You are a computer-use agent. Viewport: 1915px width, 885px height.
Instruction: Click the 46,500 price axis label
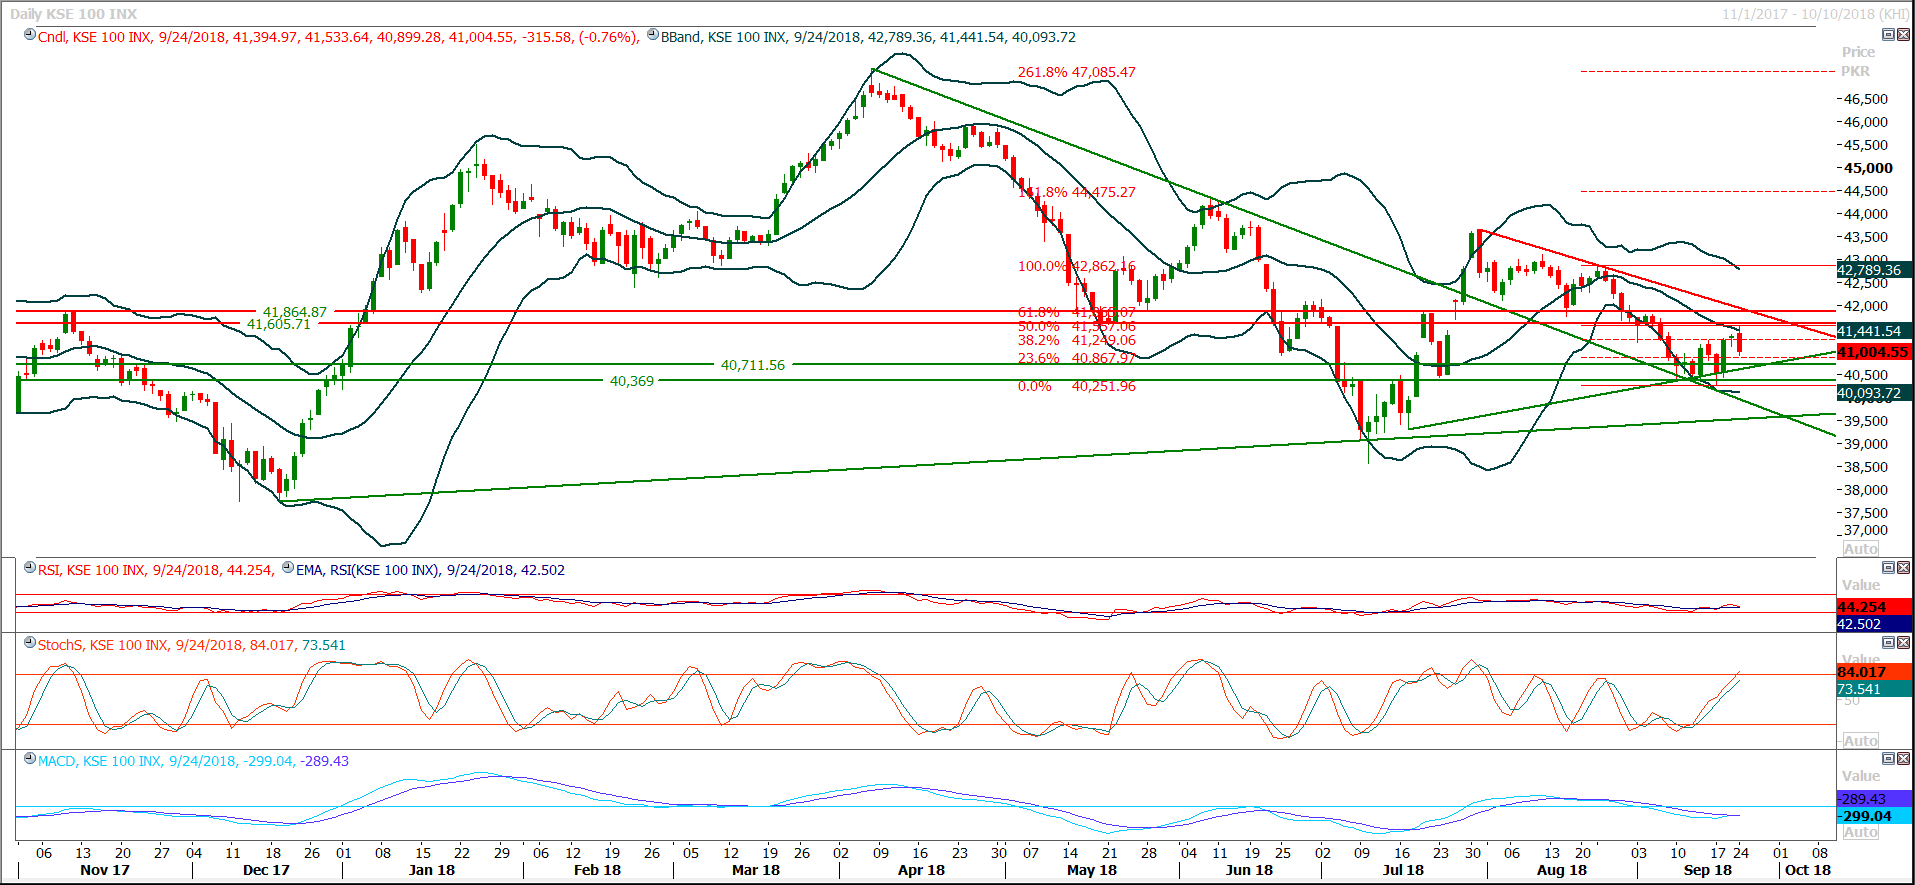coord(1866,99)
